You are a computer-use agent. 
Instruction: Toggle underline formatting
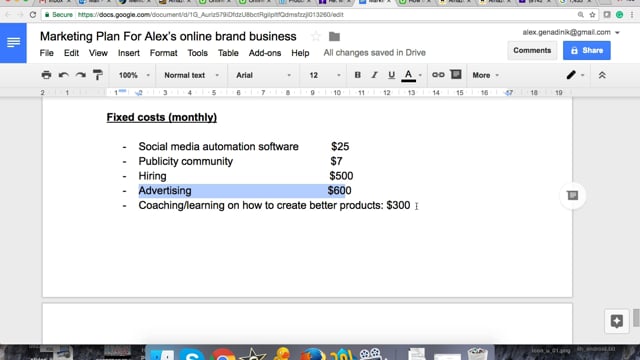pos(391,75)
